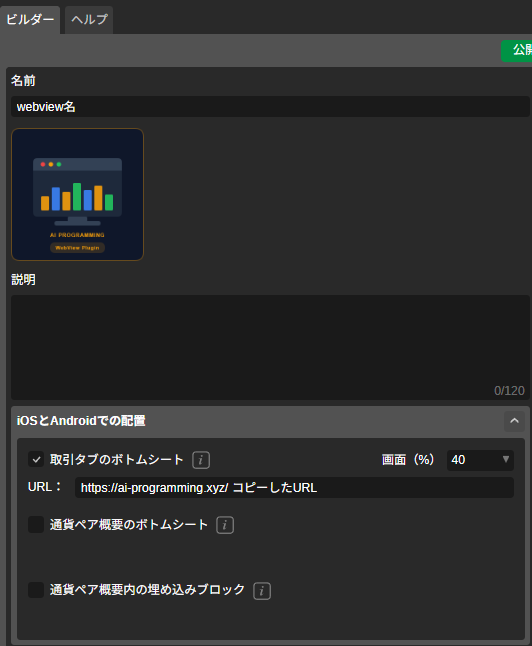Image resolution: width=532 pixels, height=646 pixels.
Task: Click the URL input field
Action: click(294, 488)
